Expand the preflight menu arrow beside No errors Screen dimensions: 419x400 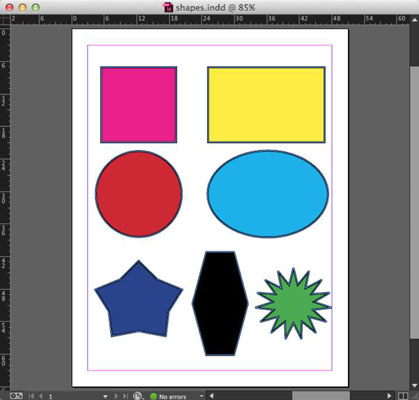(x=201, y=396)
